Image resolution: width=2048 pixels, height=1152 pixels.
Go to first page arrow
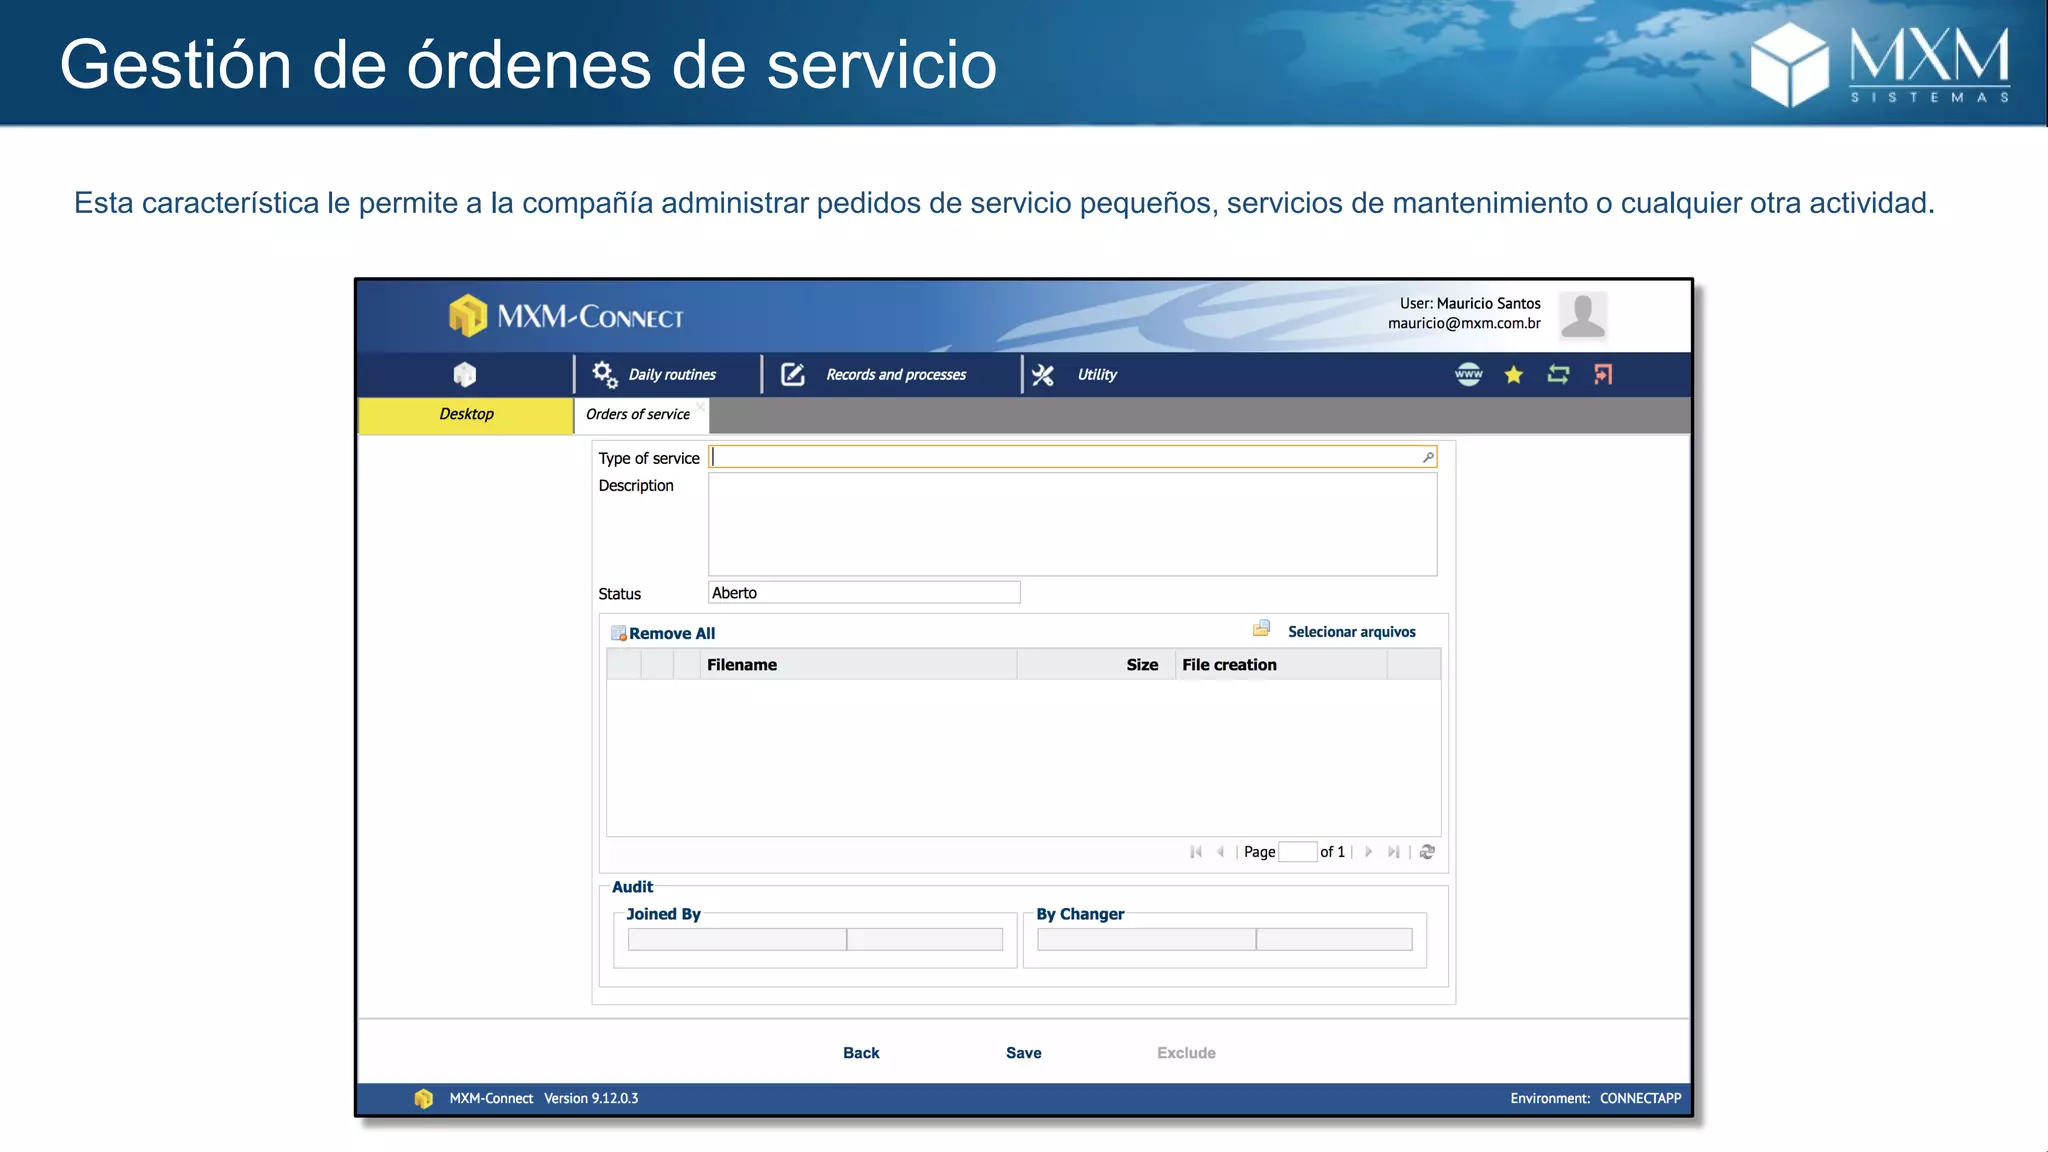pos(1196,852)
